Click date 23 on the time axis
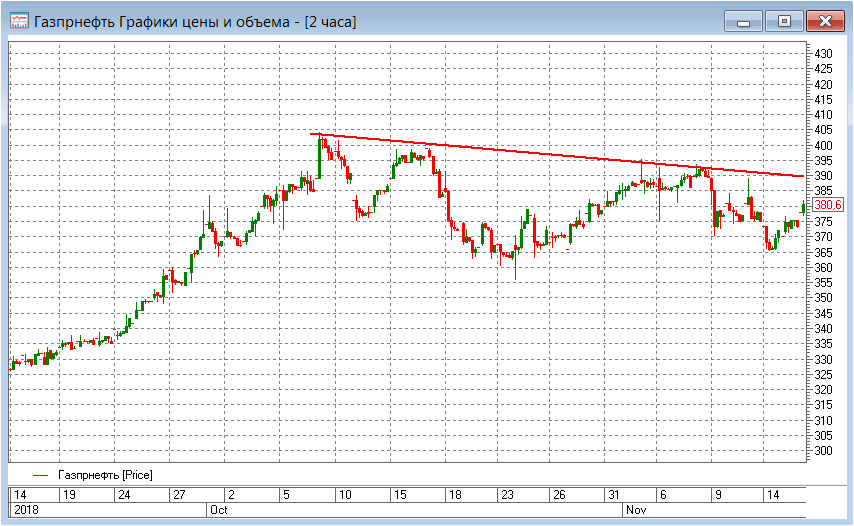This screenshot has height=526, width=854. (x=506, y=494)
